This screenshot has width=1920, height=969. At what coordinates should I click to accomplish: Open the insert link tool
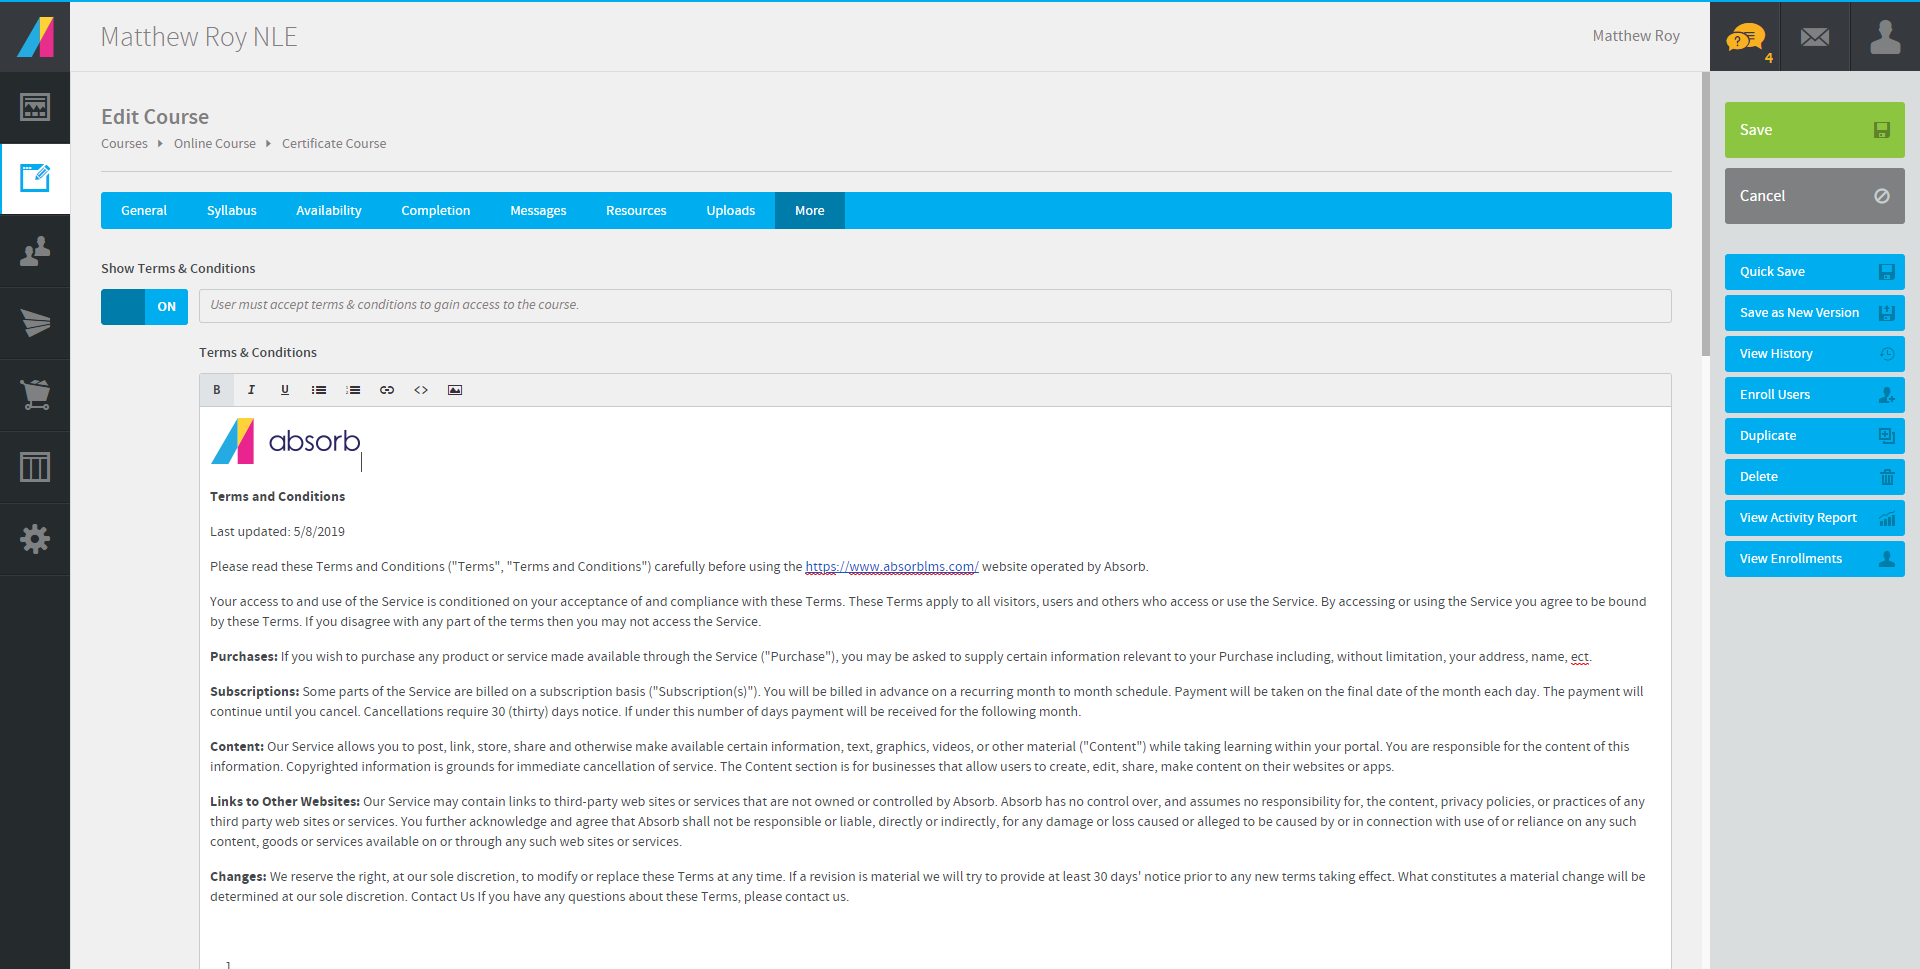(387, 390)
